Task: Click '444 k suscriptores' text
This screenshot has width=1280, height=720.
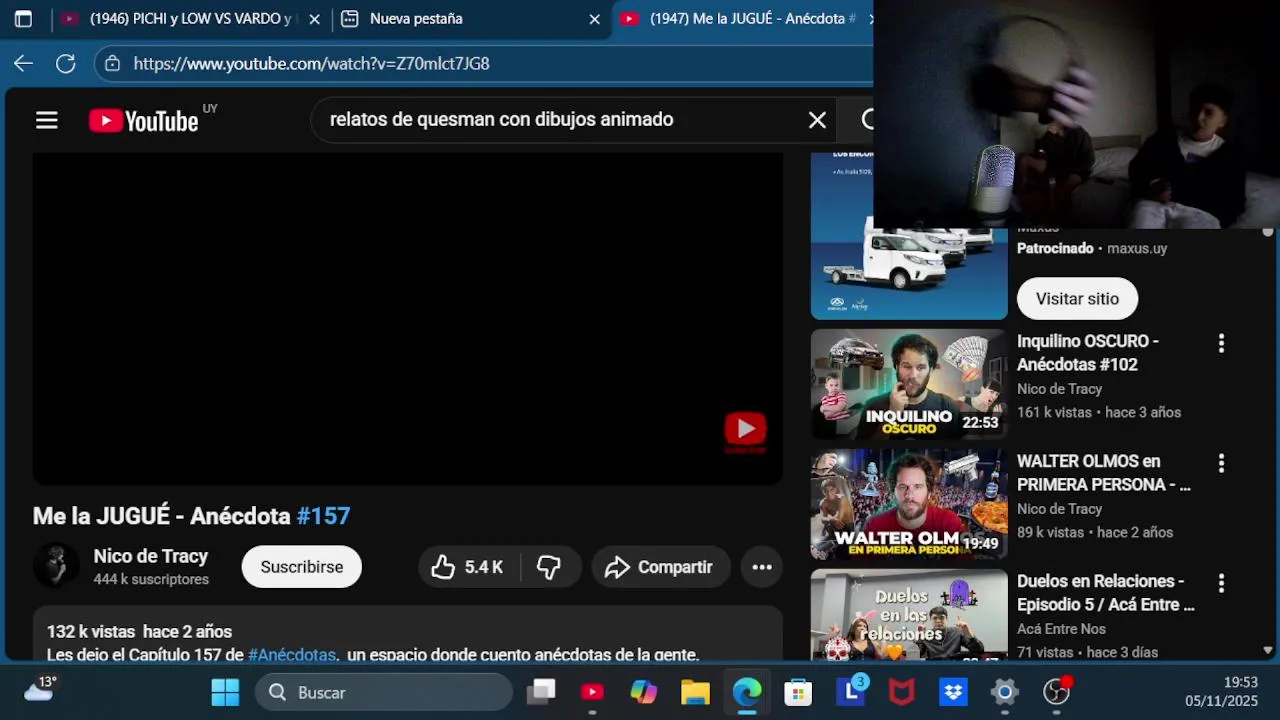Action: pos(151,580)
